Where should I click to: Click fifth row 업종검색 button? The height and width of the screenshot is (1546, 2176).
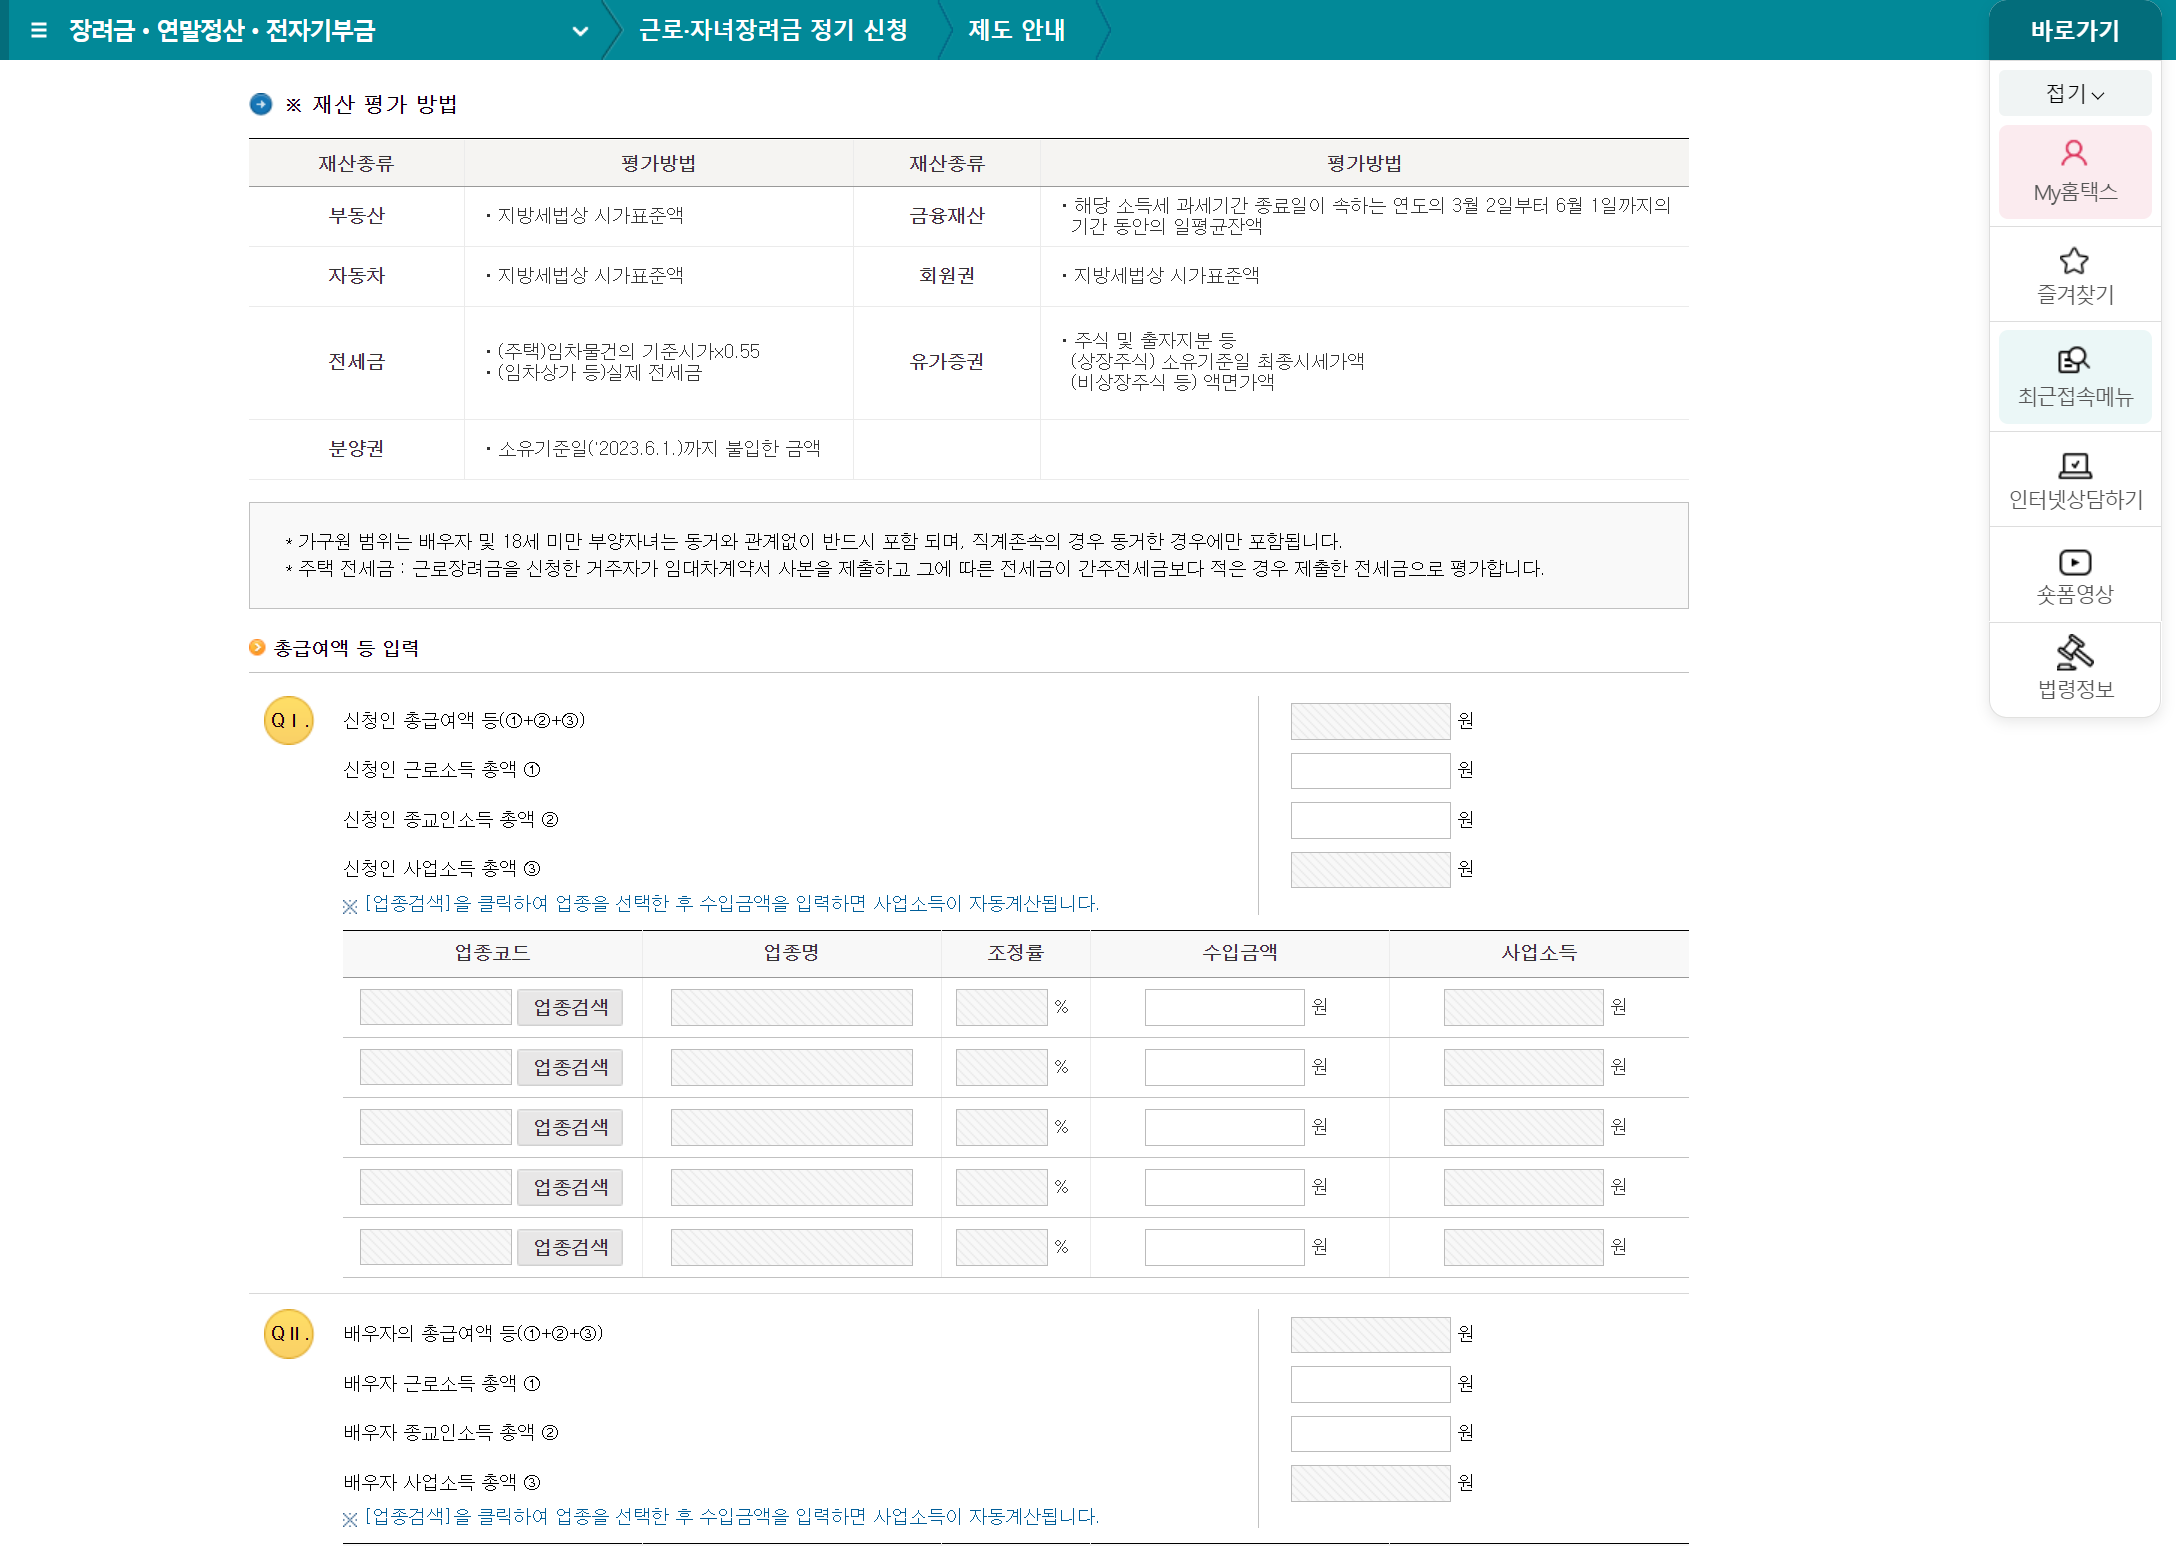pos(570,1247)
